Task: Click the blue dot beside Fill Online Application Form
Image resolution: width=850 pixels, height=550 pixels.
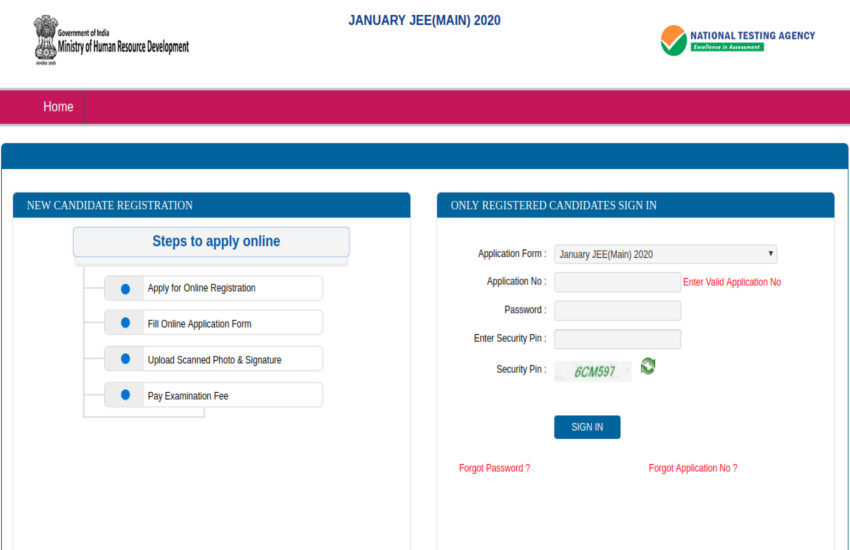Action: tap(125, 323)
